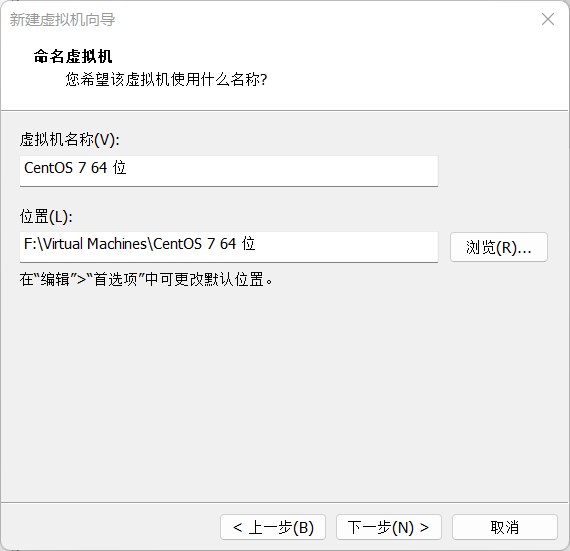This screenshot has height=551, width=570.
Task: Click the subtitle 您希望该虚拟机使用什么名称?
Action: coord(166,79)
